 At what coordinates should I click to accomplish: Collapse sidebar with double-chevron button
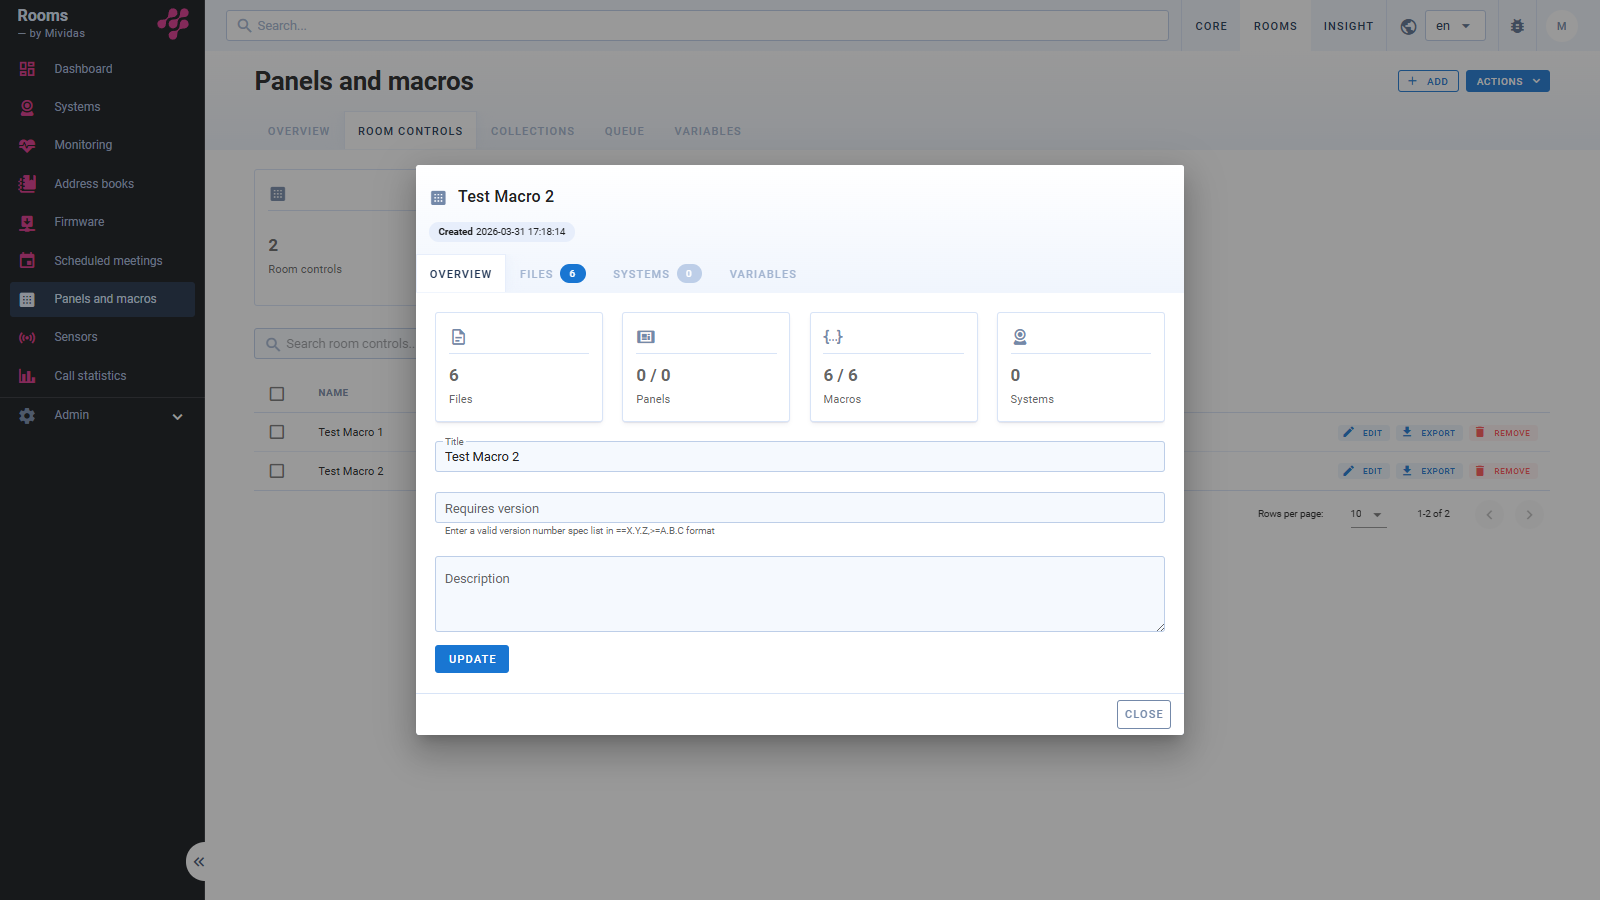(198, 861)
